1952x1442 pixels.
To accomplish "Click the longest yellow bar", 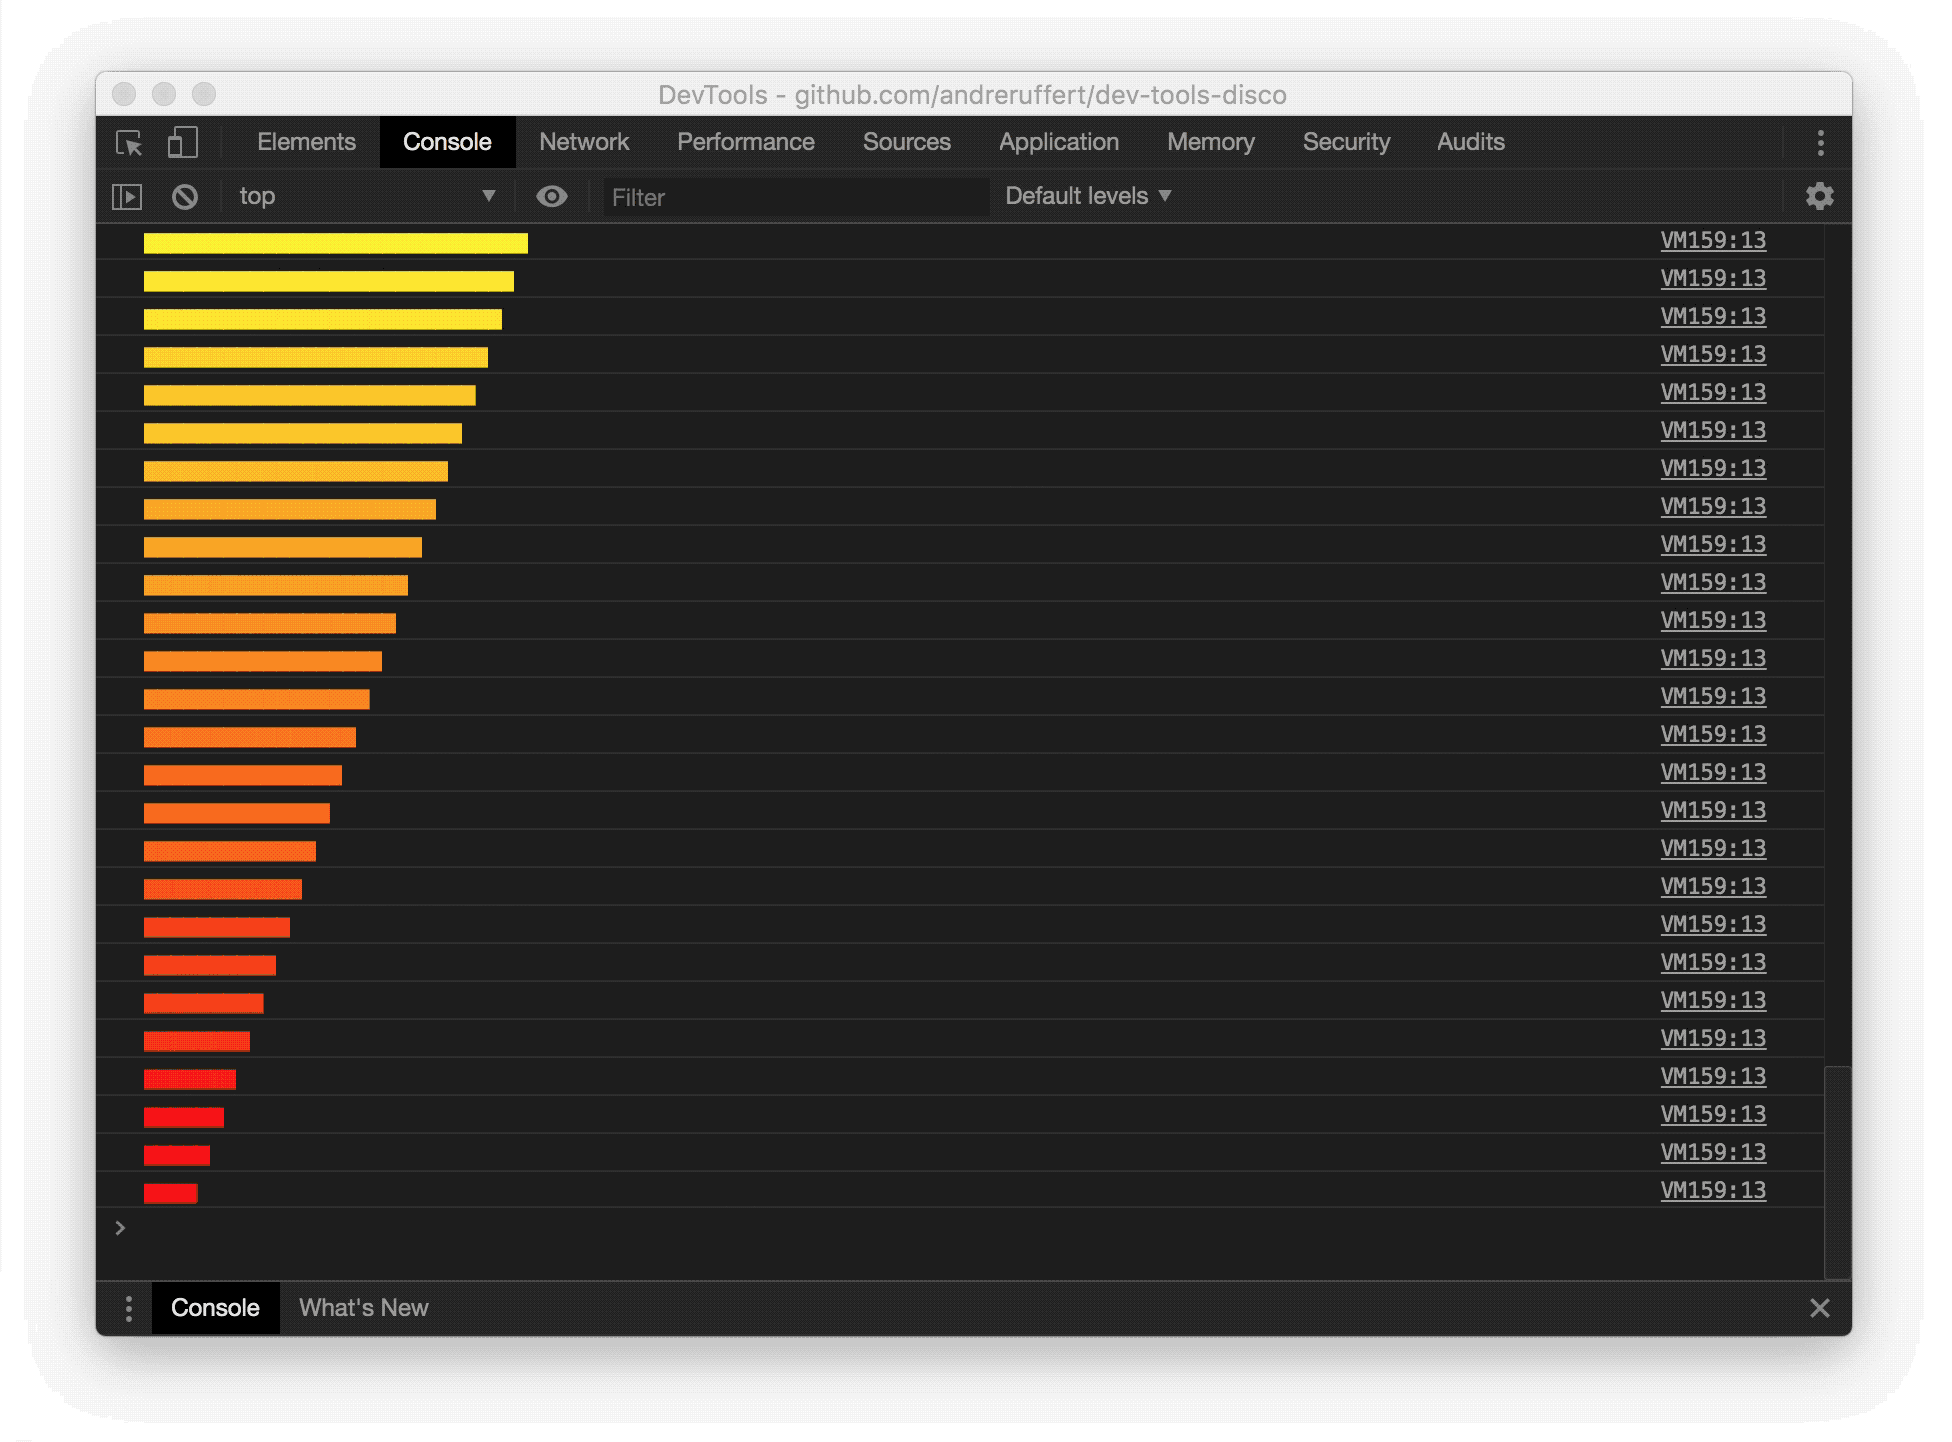I will click(x=335, y=243).
